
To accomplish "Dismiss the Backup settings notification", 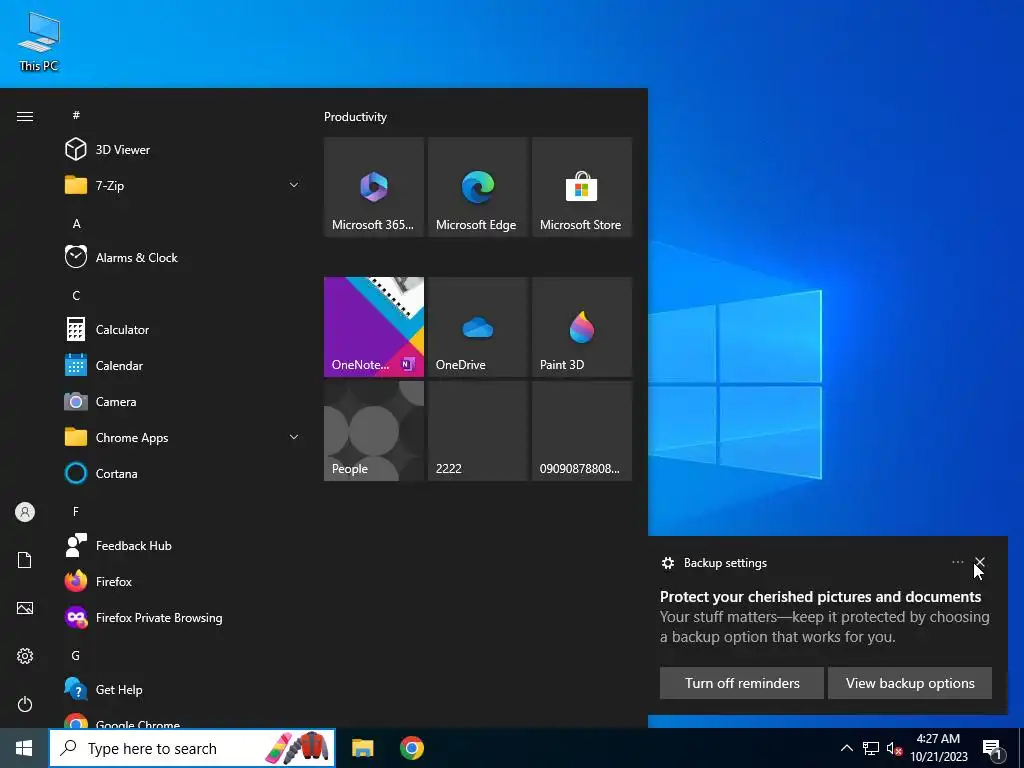I will coord(980,562).
